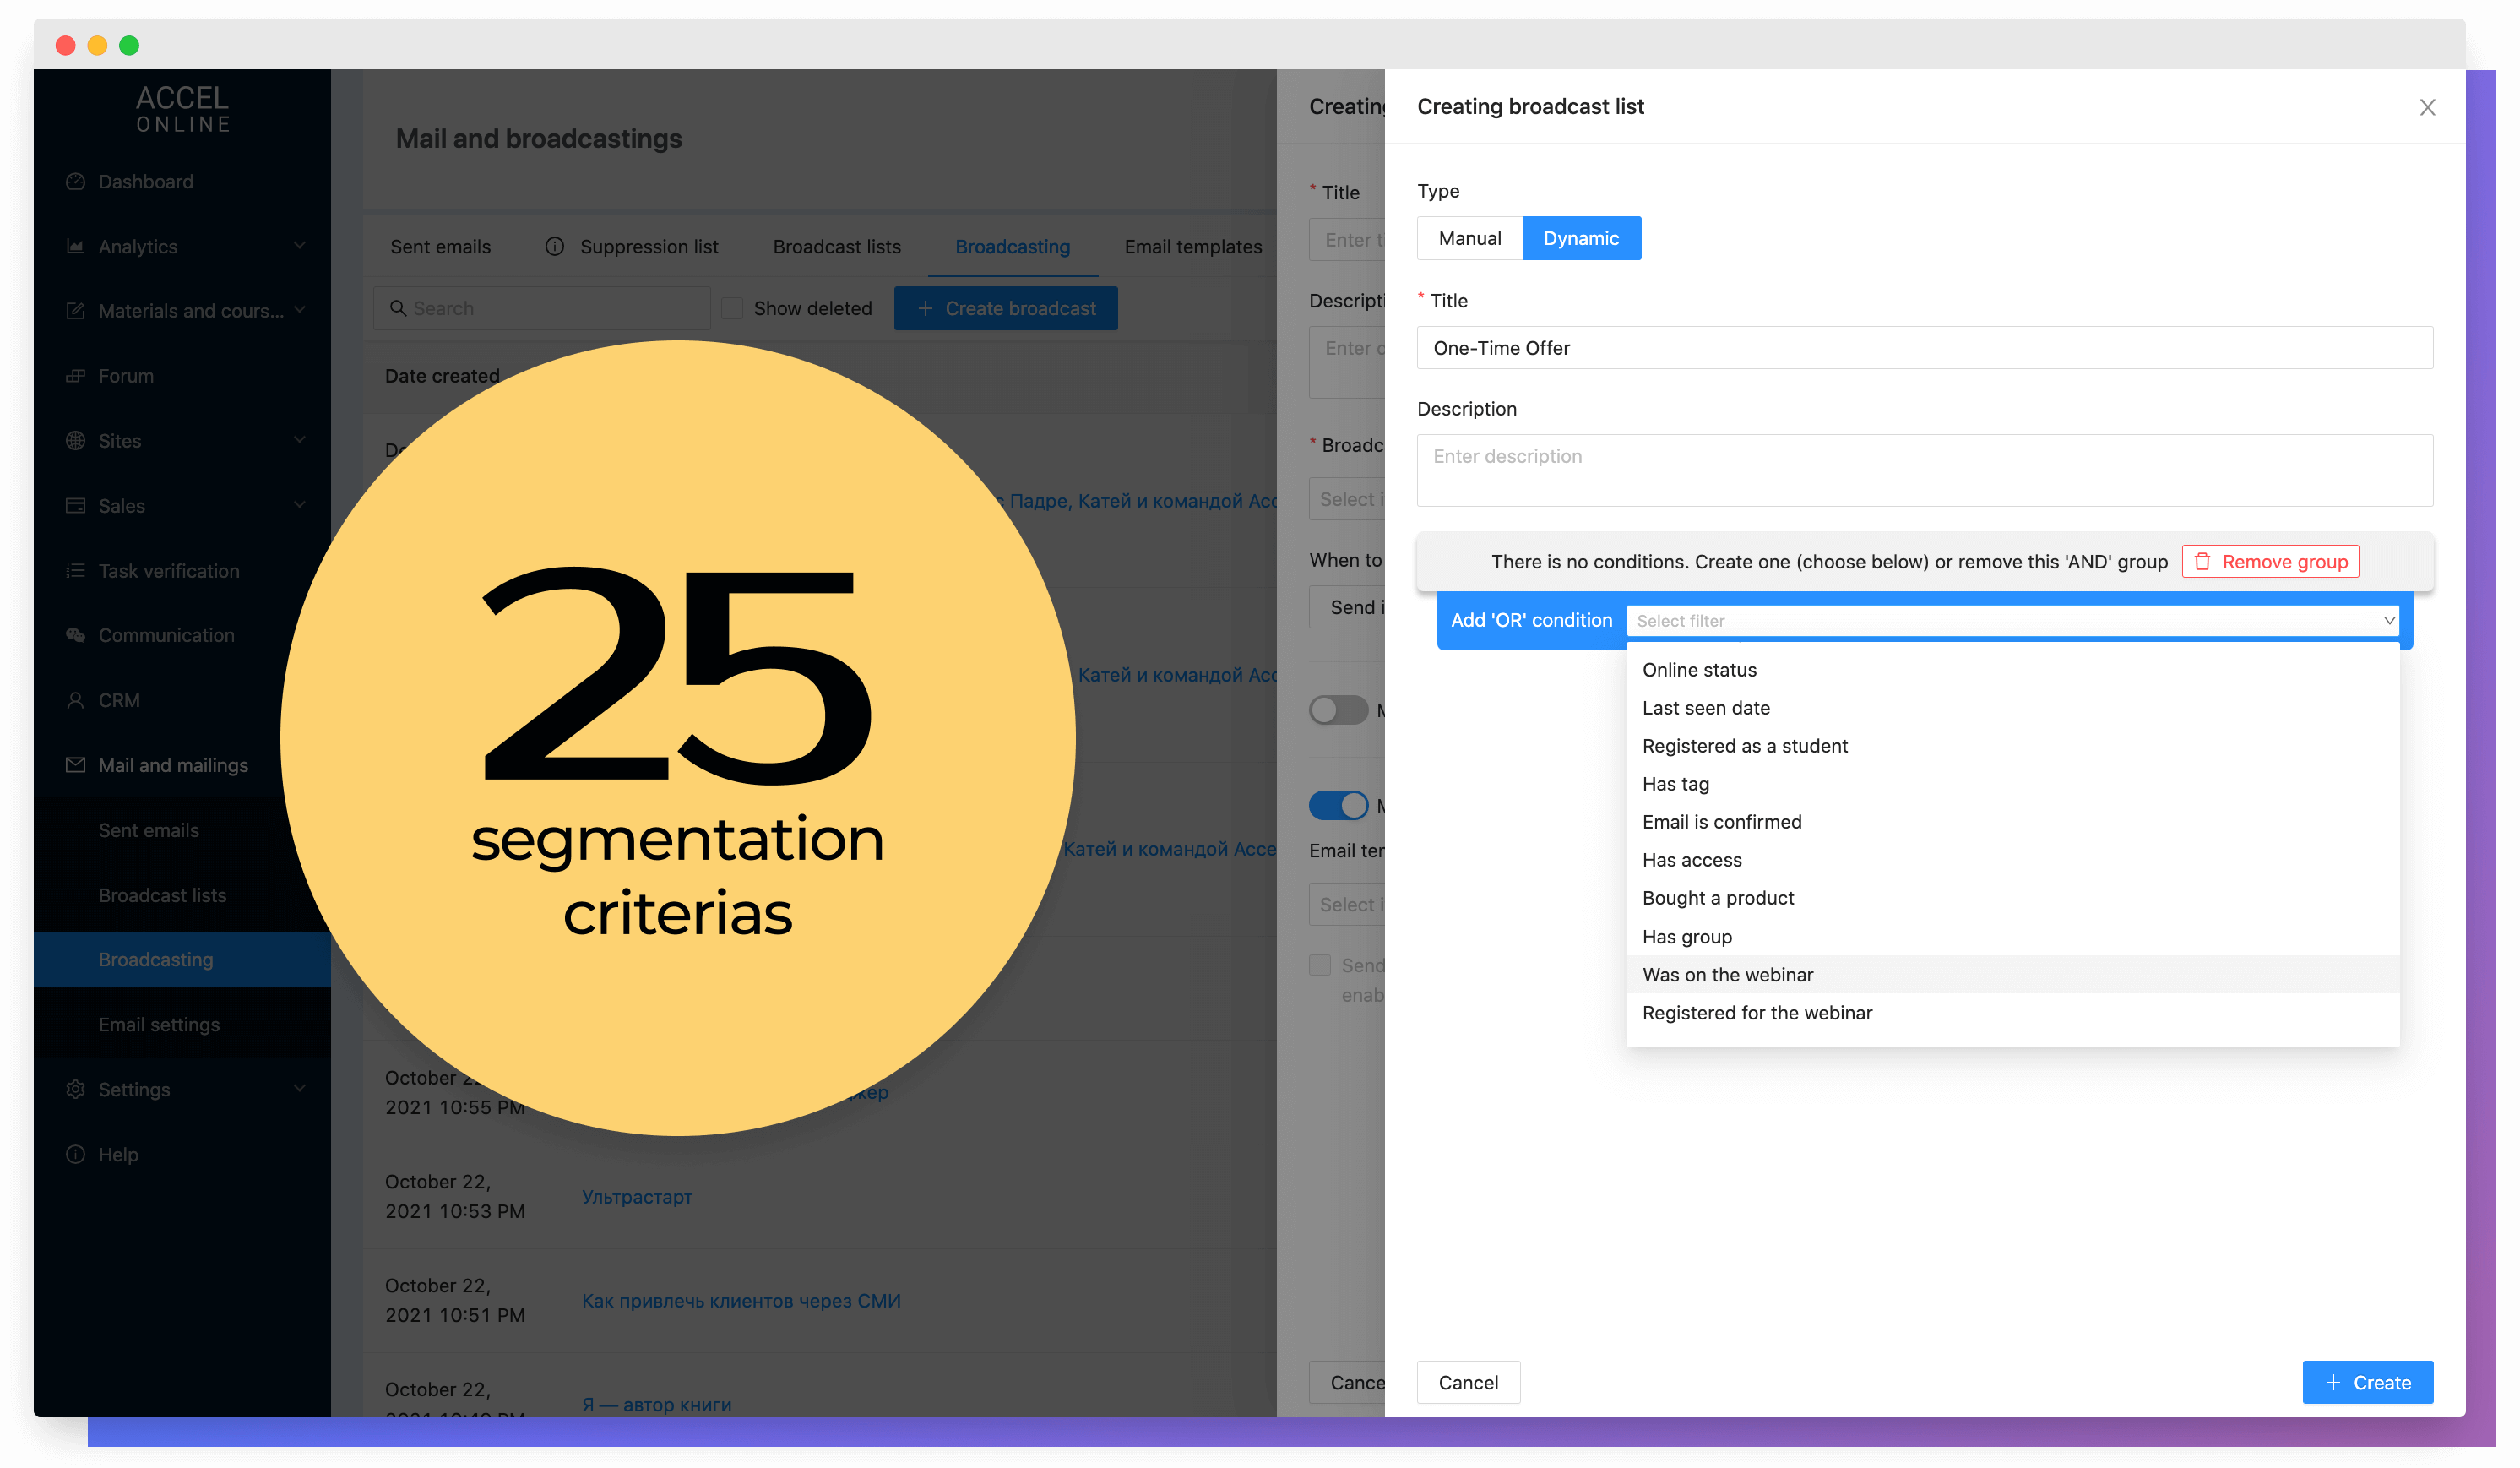The width and height of the screenshot is (2520, 1468).
Task: Expand the Materials and courses chevron
Action: pos(299,310)
